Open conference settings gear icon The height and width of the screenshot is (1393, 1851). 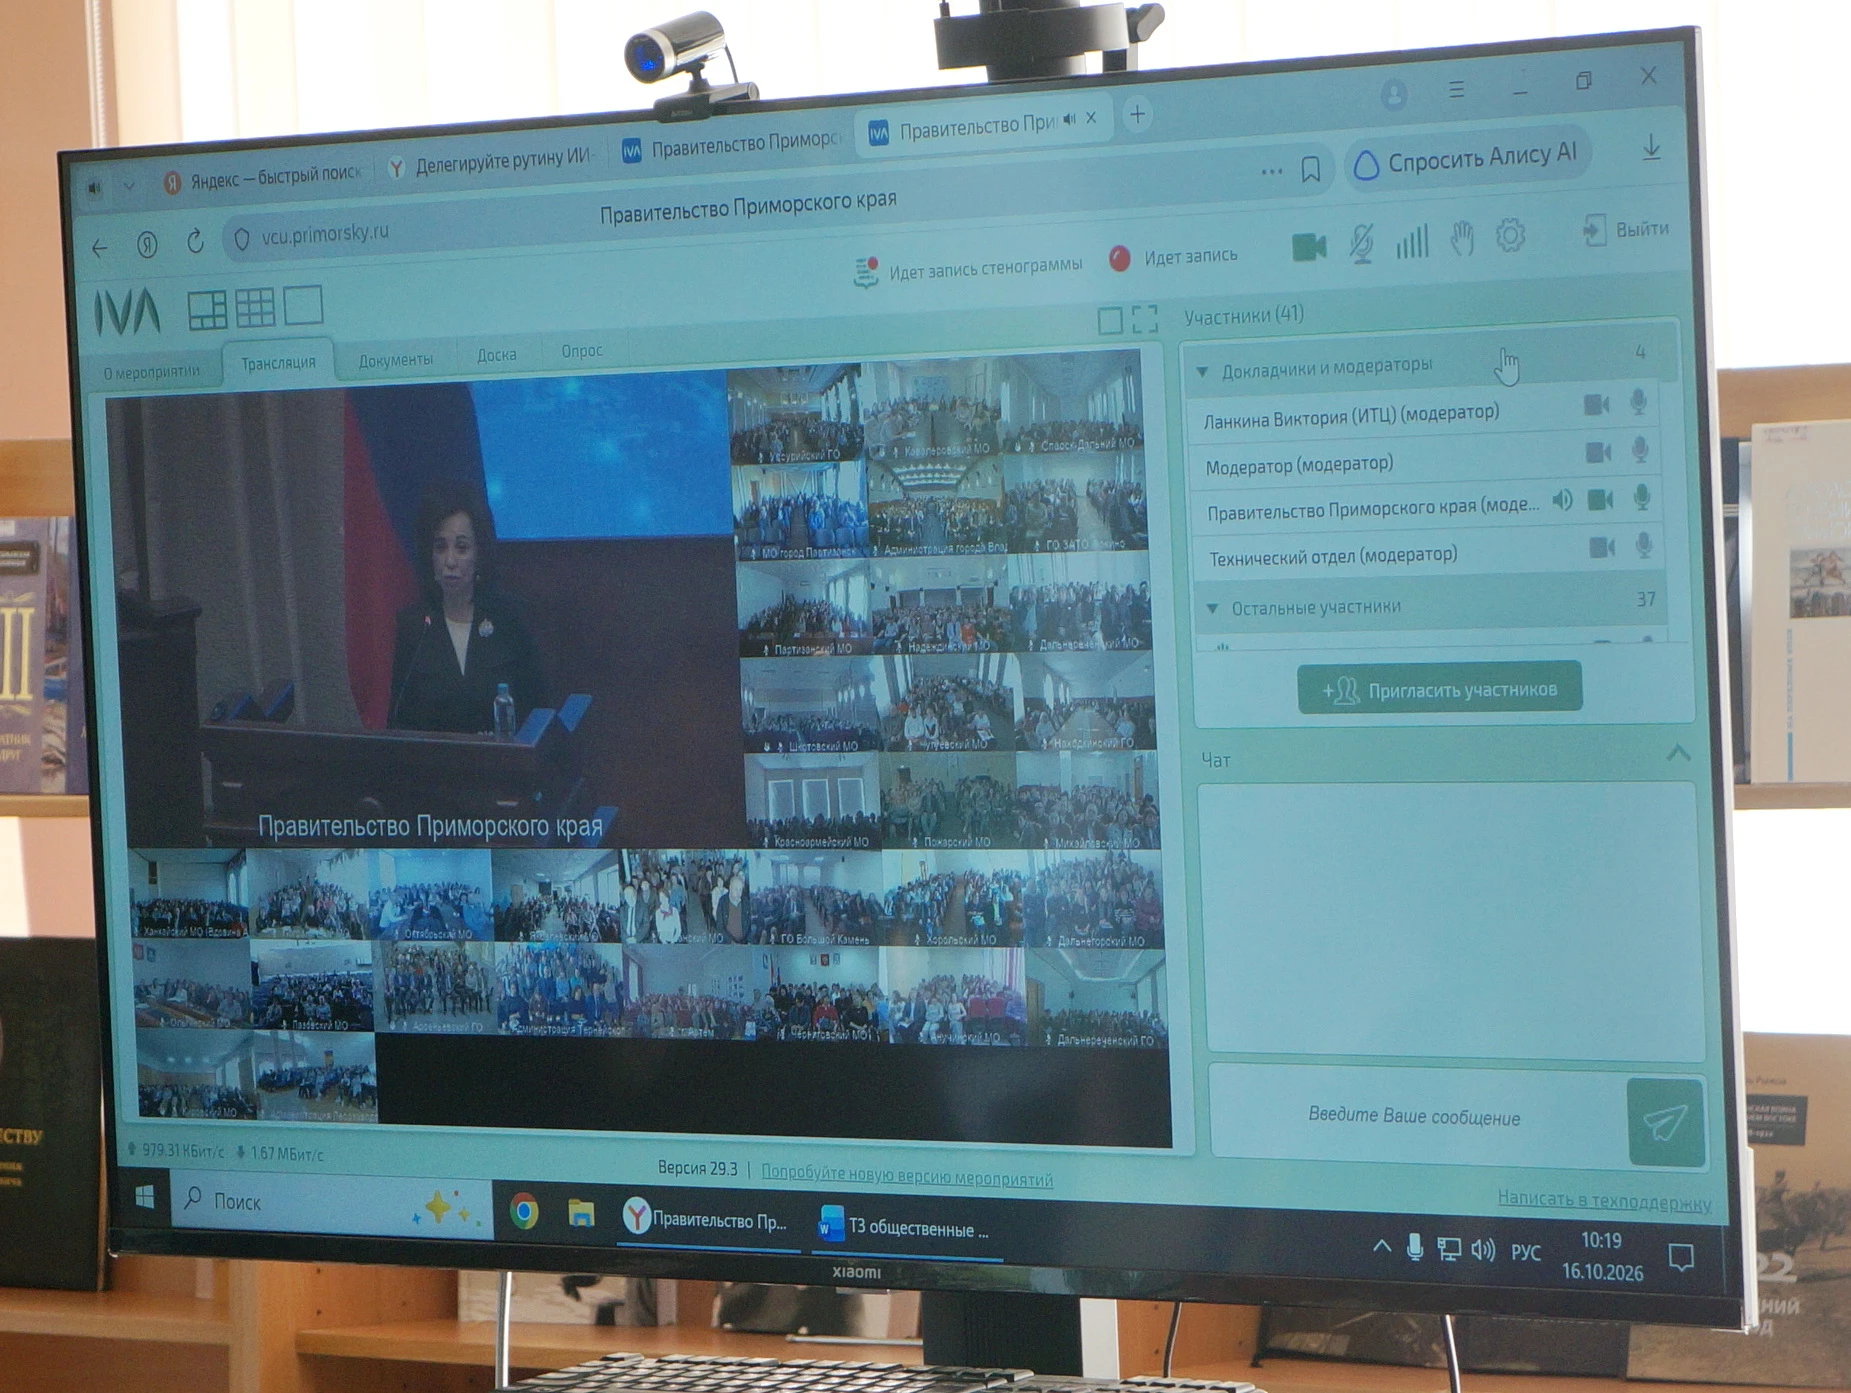(x=1510, y=235)
